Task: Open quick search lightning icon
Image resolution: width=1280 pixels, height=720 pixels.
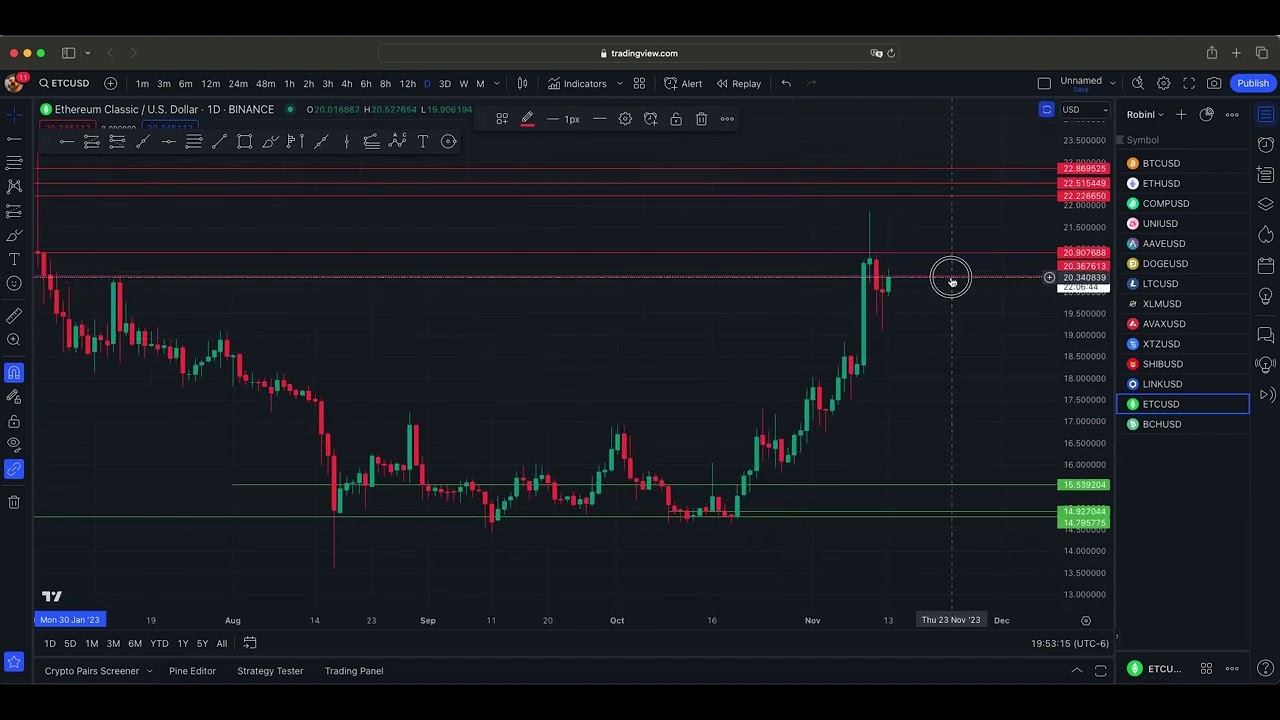Action: click(x=1138, y=83)
